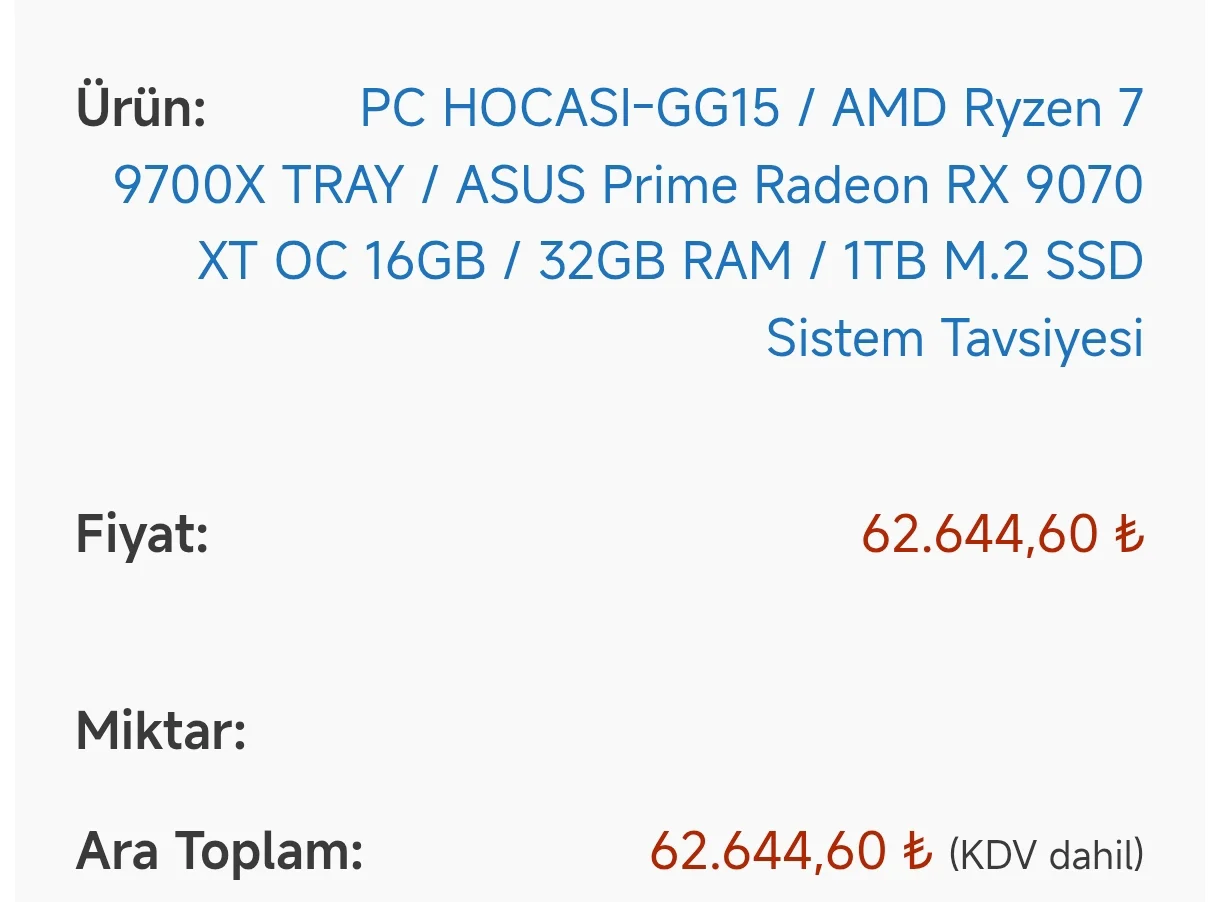This screenshot has width=1220, height=902.
Task: Click the 62.644,60 subtotal amount
Action: click(768, 852)
